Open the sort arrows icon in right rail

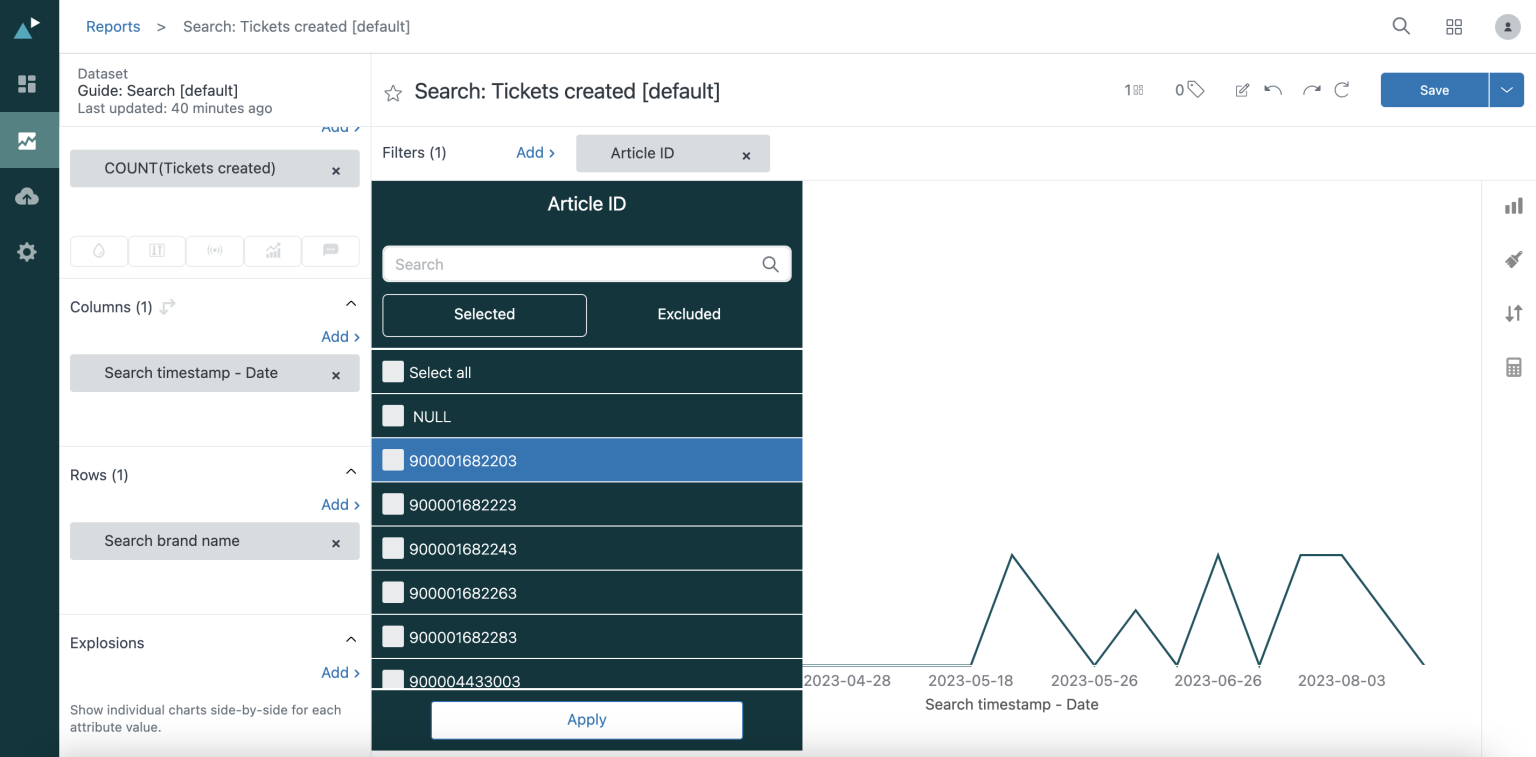[x=1514, y=313]
